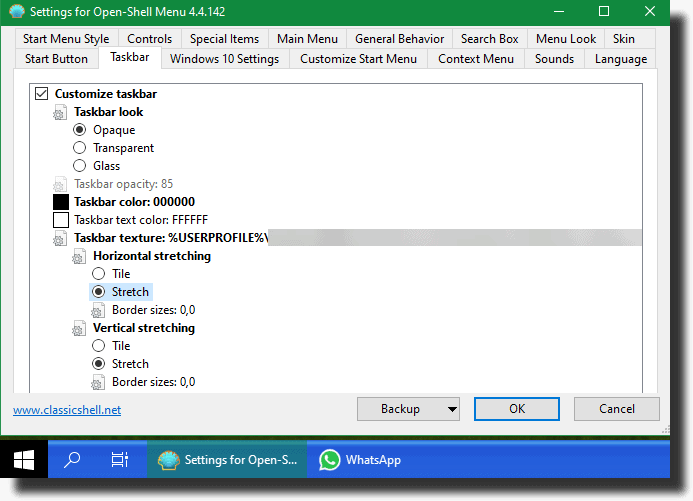693x501 pixels.
Task: Select the Taskbar tab
Action: [x=130, y=57]
